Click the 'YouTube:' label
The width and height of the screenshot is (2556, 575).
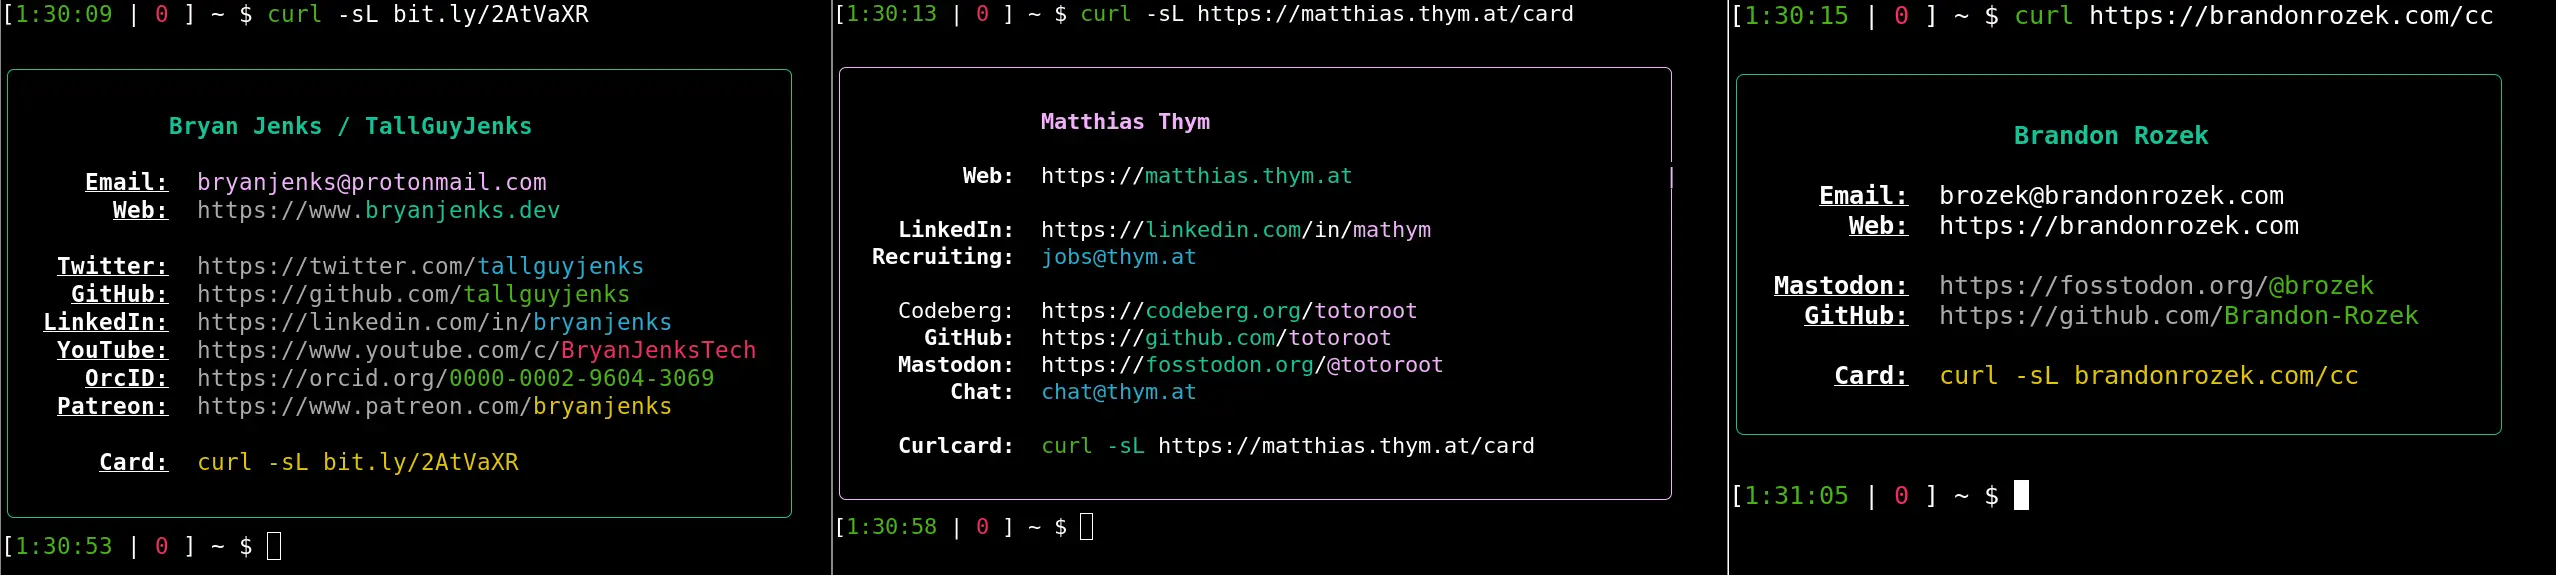point(113,350)
